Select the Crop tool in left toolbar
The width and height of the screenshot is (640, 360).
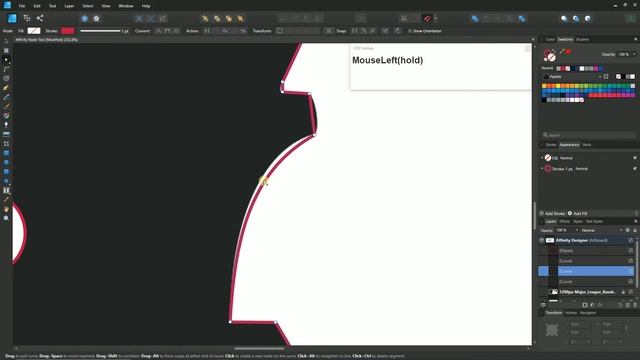pos(6,144)
